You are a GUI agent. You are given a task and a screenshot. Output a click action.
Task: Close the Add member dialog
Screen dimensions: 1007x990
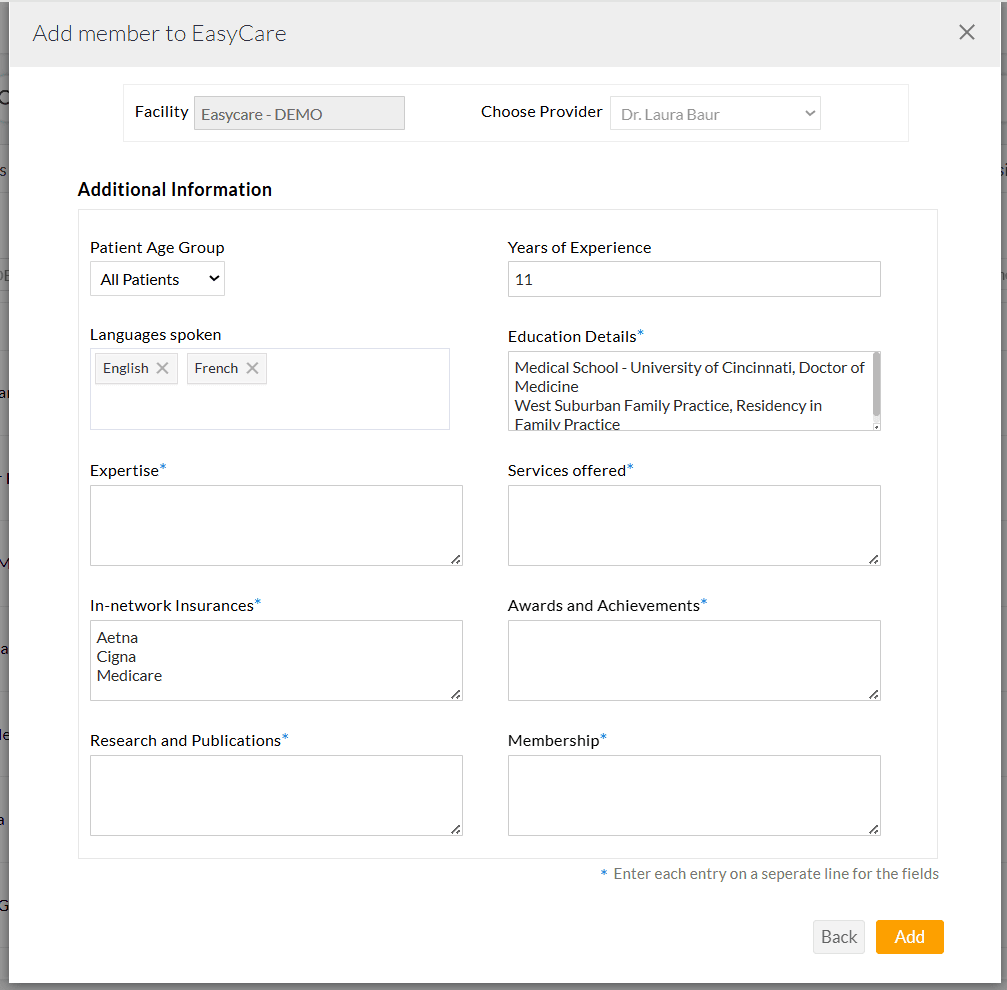pyautogui.click(x=966, y=33)
